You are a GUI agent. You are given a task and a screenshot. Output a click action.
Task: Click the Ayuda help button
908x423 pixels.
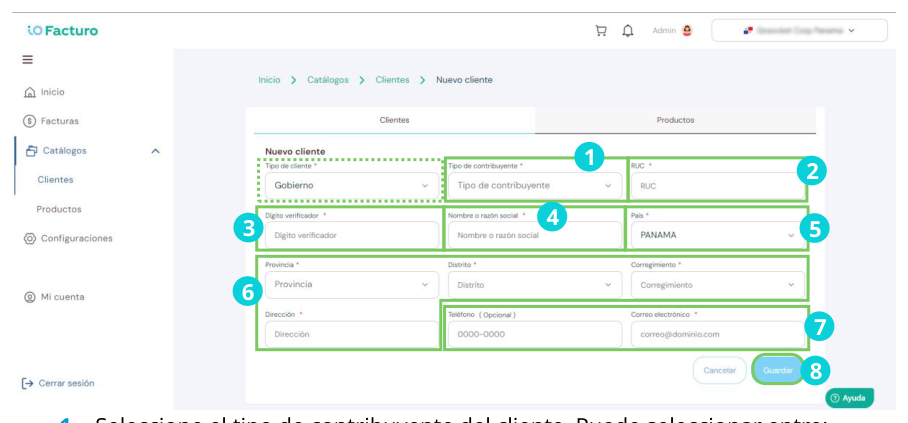click(849, 398)
